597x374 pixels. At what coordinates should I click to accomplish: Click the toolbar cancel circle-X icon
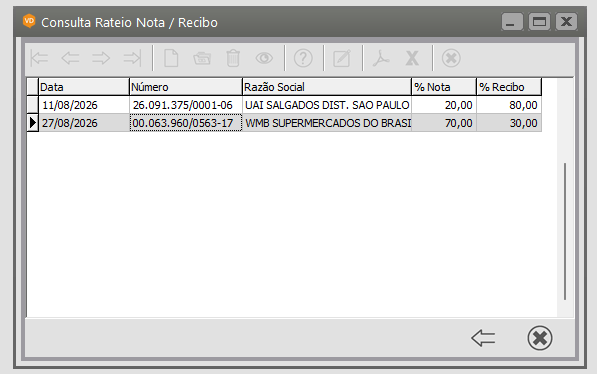pyautogui.click(x=451, y=58)
